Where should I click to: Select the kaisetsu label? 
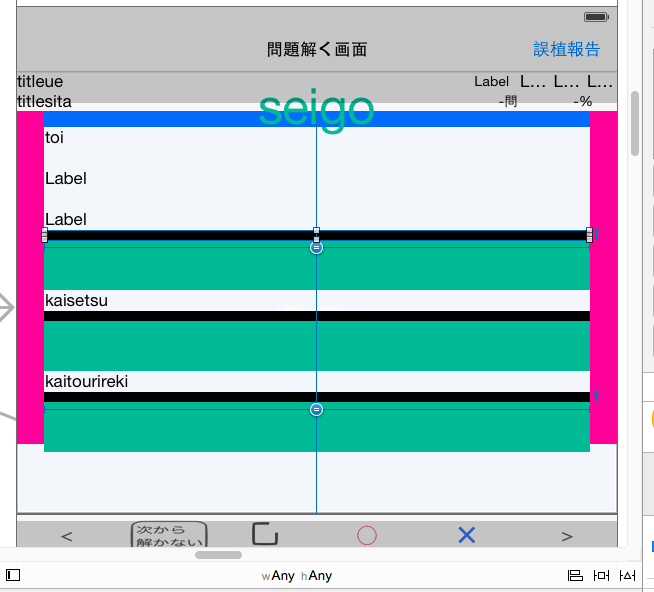[76, 300]
